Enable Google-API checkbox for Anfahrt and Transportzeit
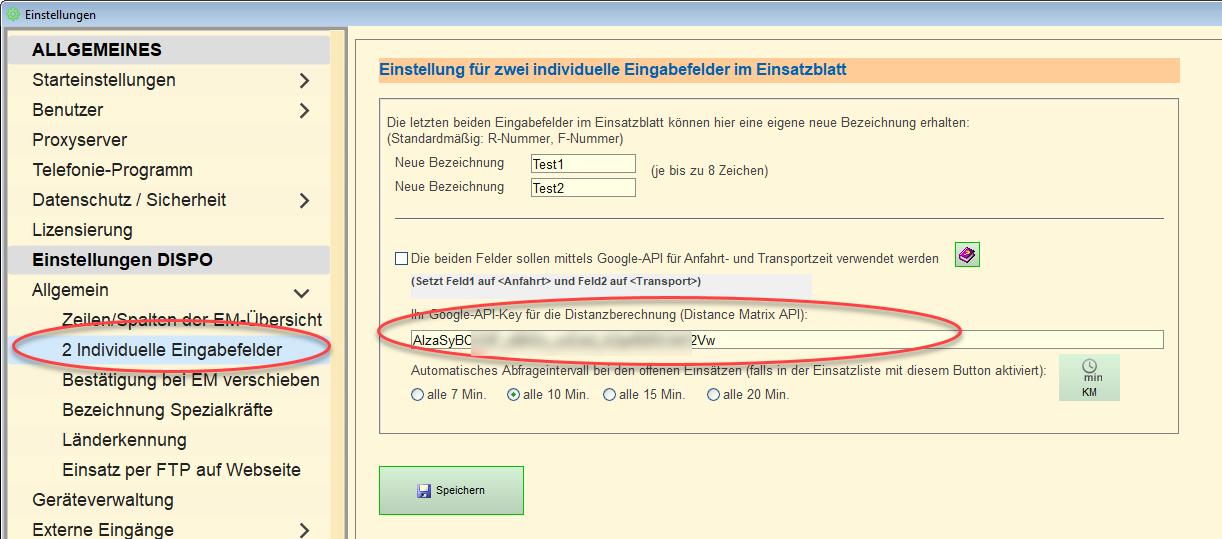Screen dimensions: 1222x539 tap(402, 258)
